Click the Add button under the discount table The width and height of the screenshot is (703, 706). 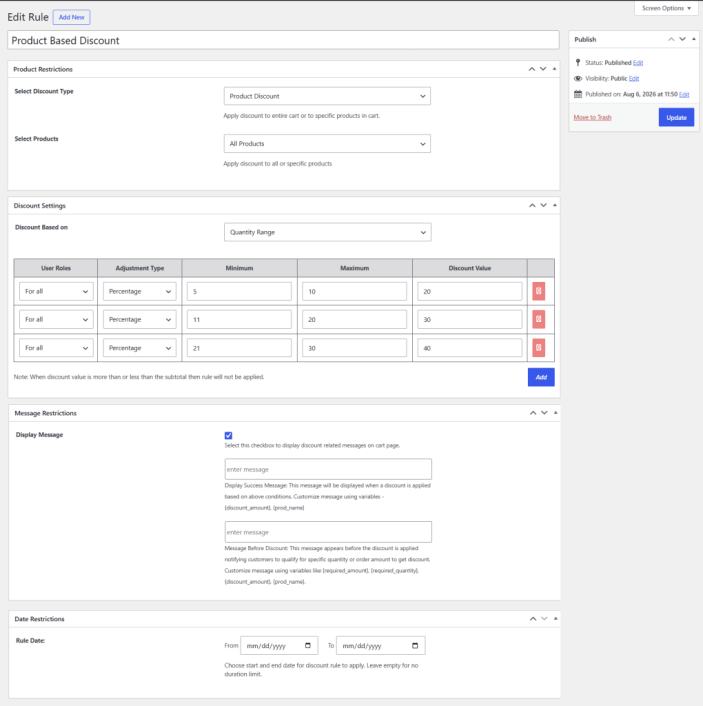(x=541, y=377)
